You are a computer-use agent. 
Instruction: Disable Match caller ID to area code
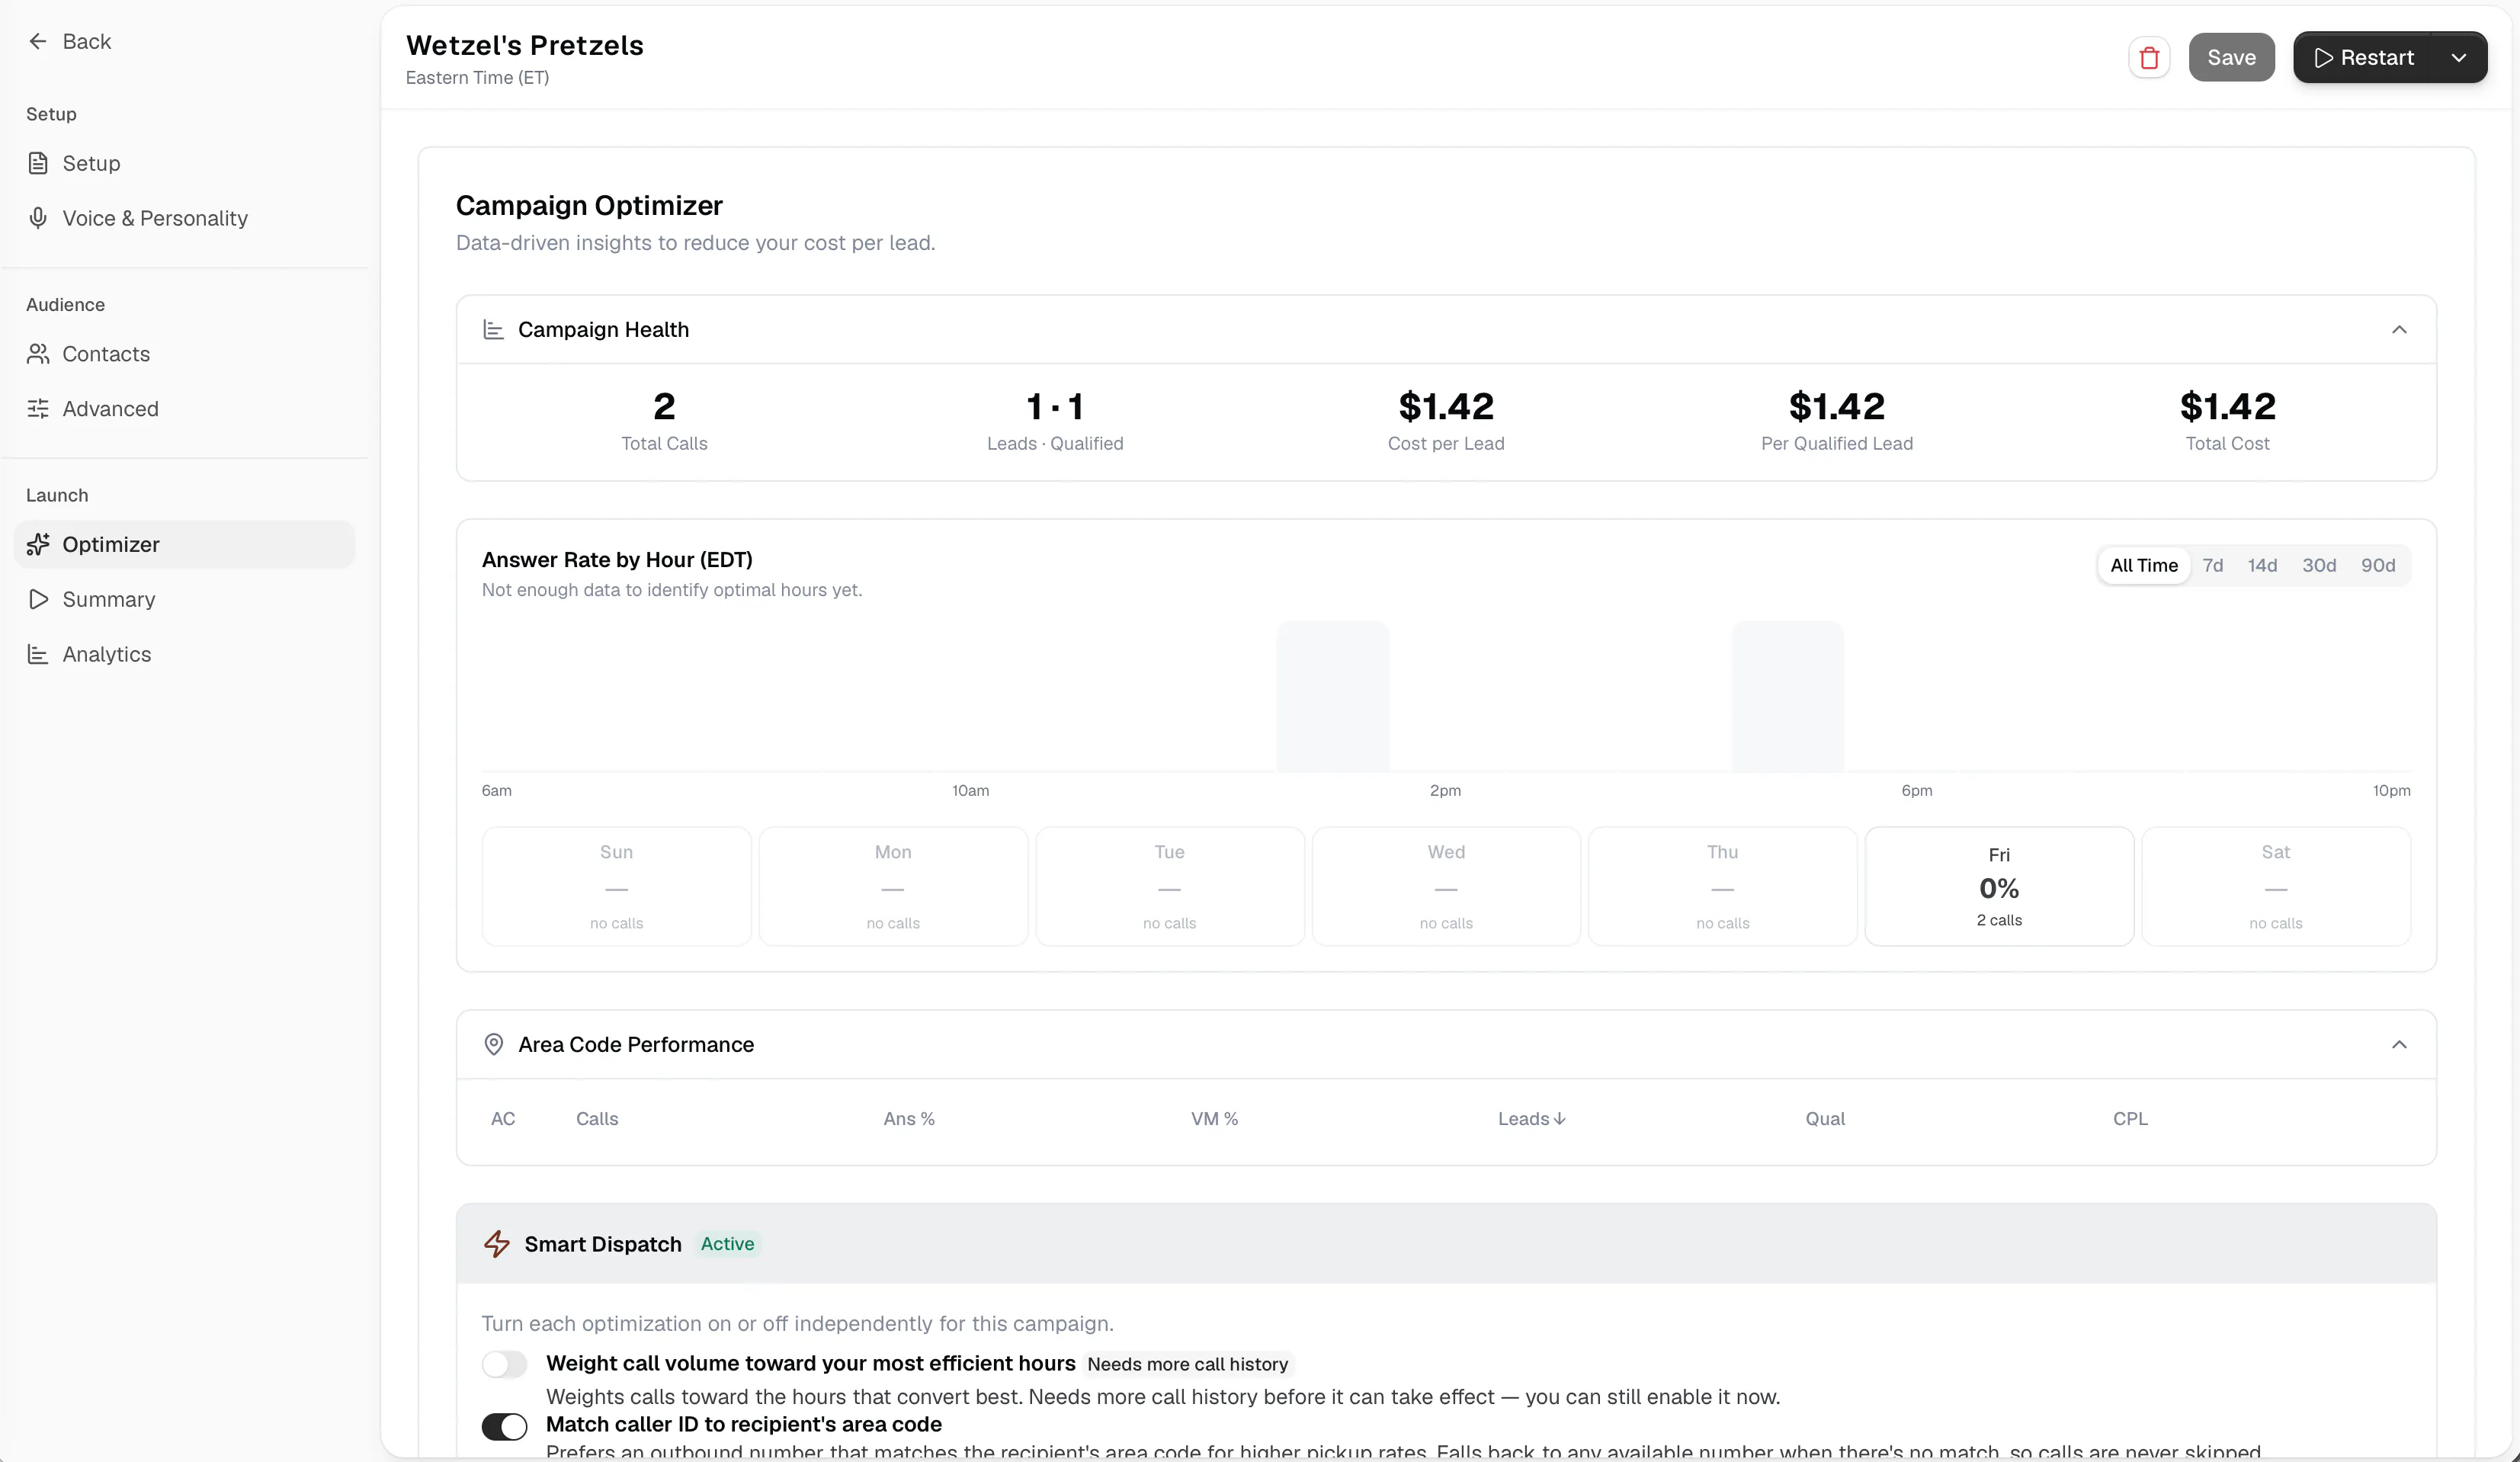504,1426
